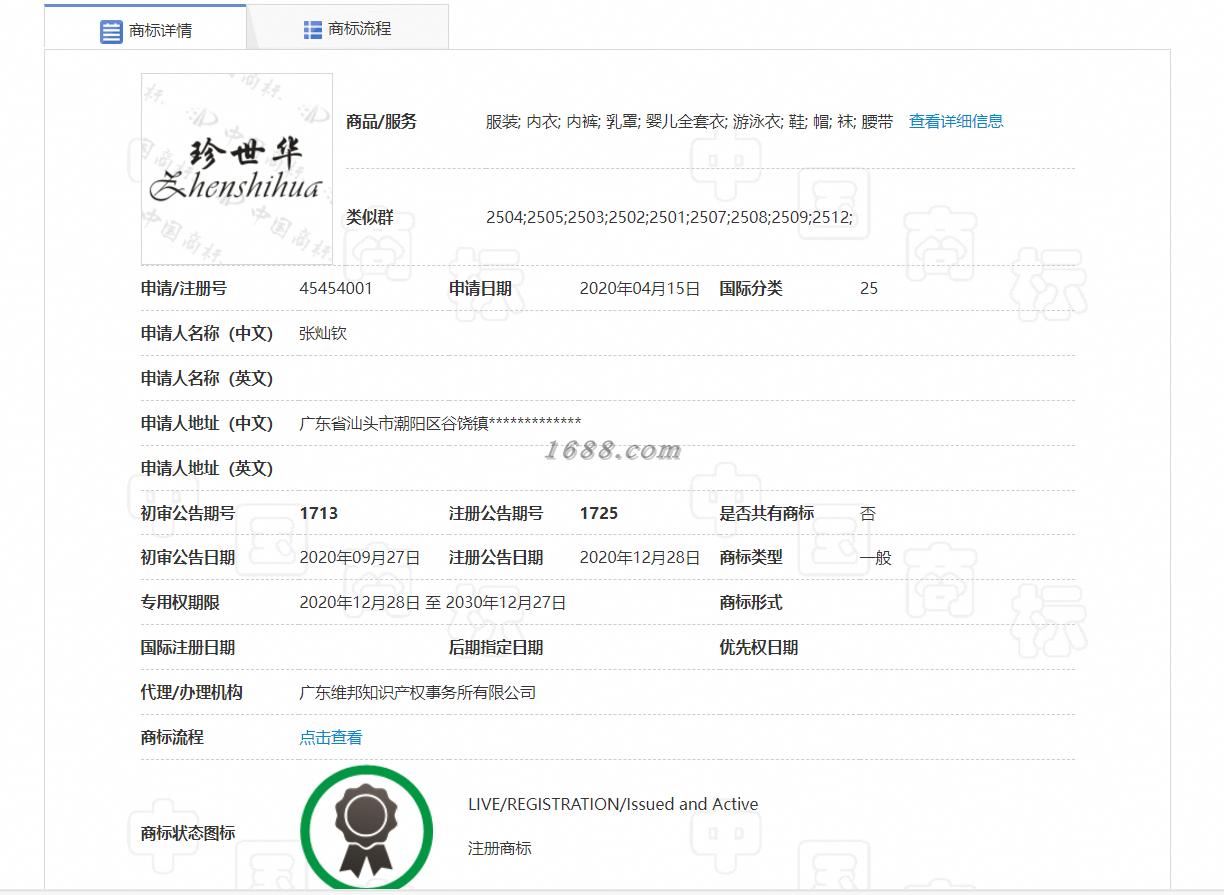Viewport: 1224px width, 895px height.
Task: Open the 查看详细信息 link
Action: point(956,121)
